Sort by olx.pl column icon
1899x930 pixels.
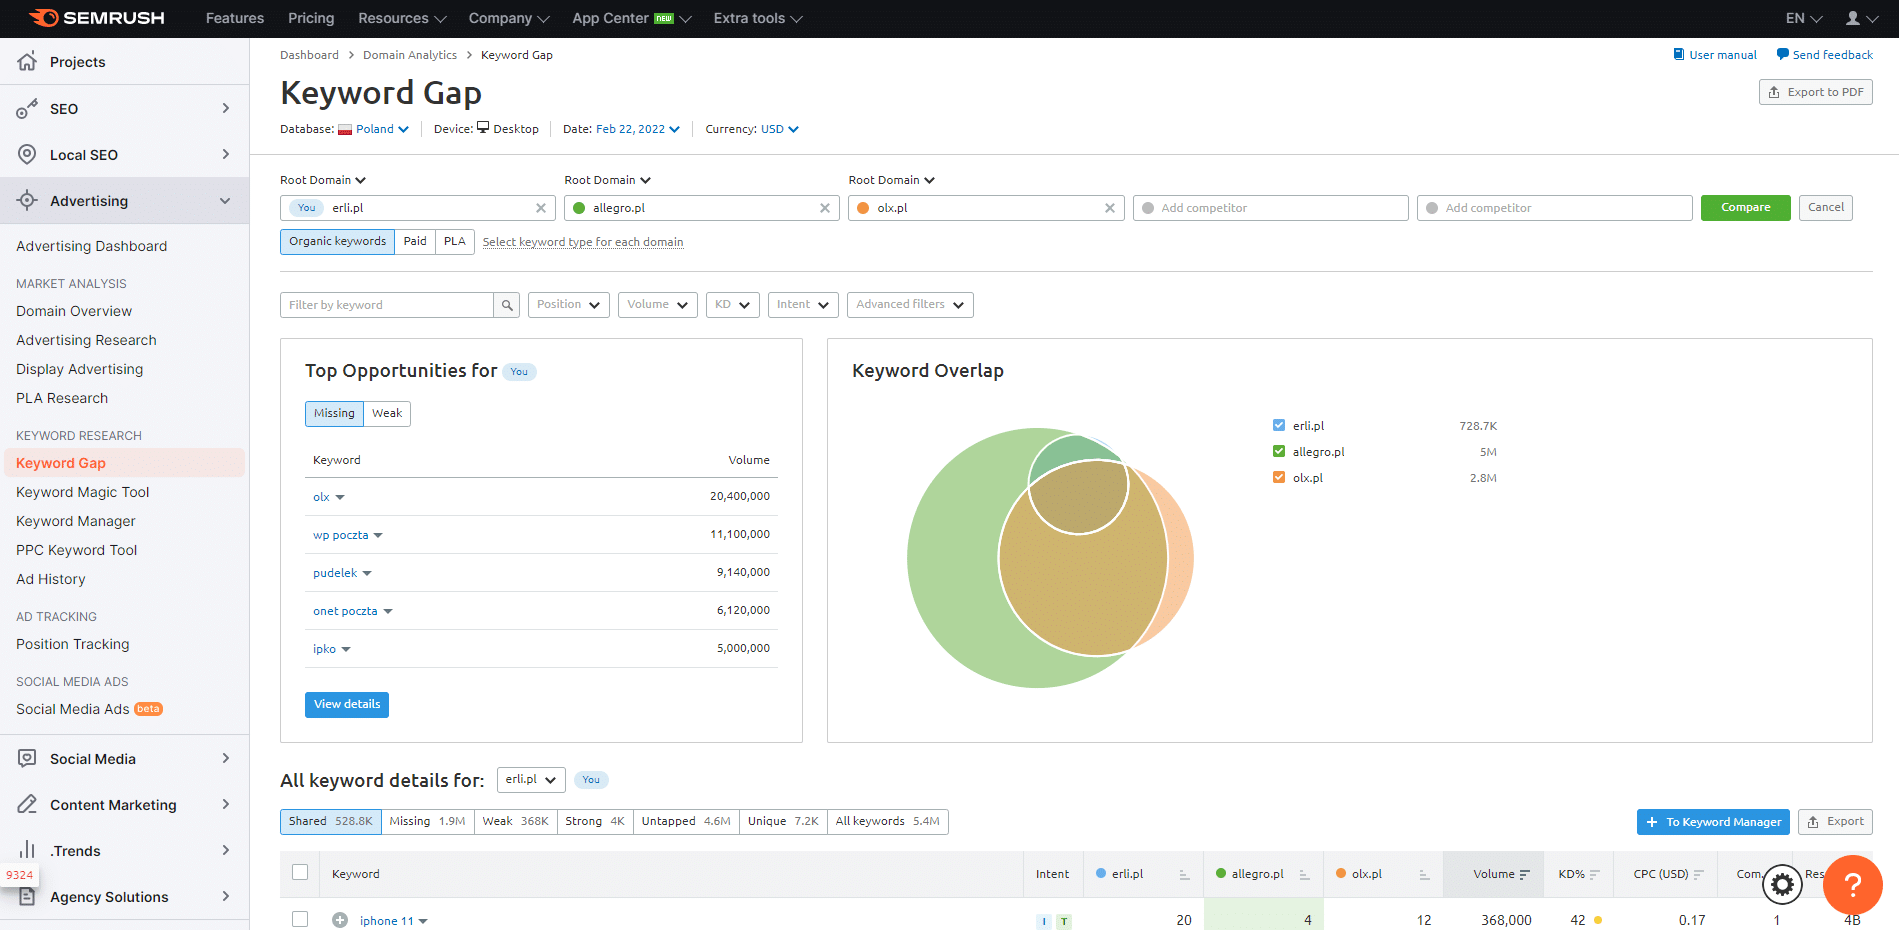tap(1423, 874)
